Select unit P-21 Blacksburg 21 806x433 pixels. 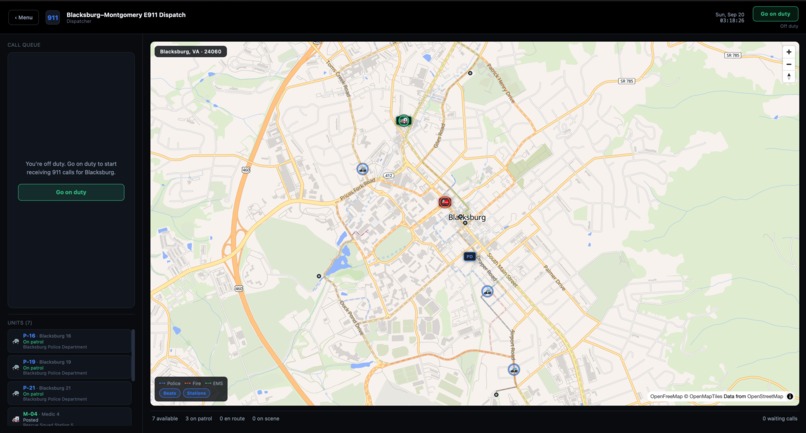coord(69,393)
